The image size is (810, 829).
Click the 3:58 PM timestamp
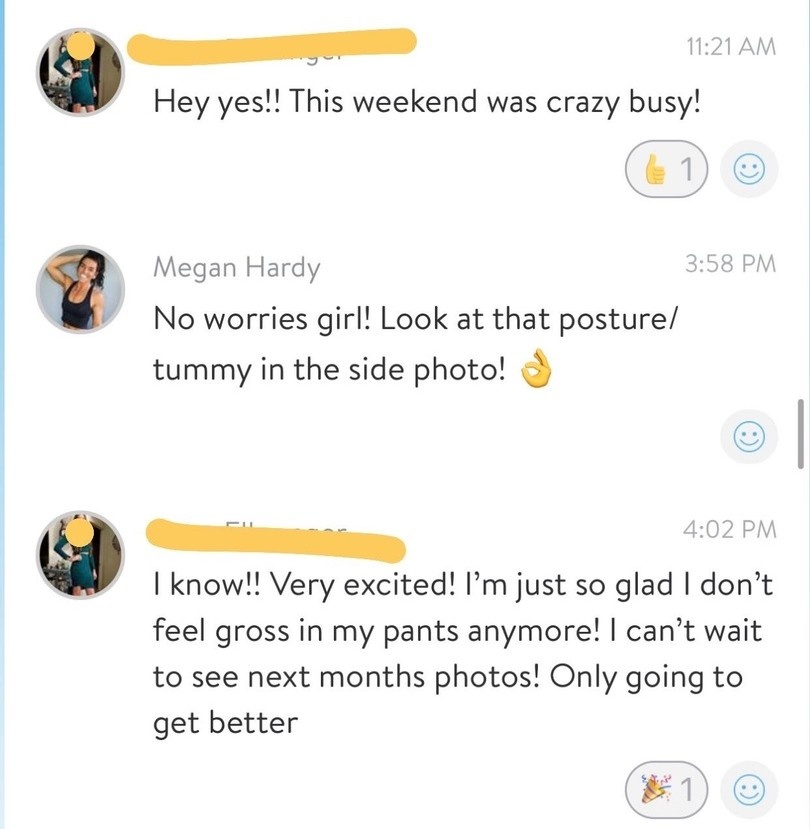pos(731,264)
